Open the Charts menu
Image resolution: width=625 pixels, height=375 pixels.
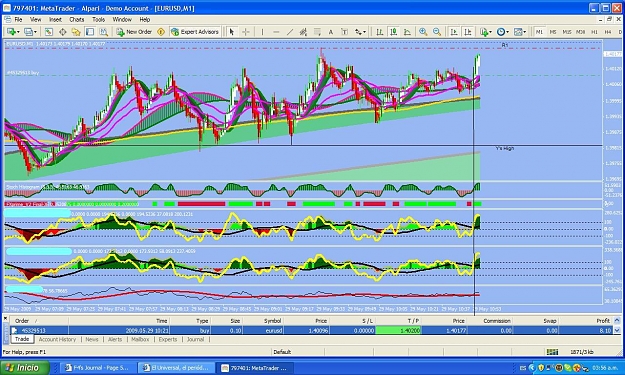tap(77, 20)
